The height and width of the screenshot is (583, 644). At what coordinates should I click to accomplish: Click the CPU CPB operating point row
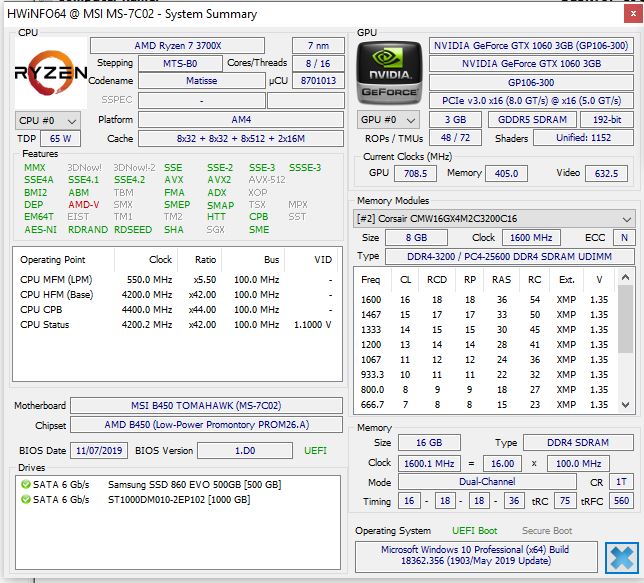(x=177, y=309)
